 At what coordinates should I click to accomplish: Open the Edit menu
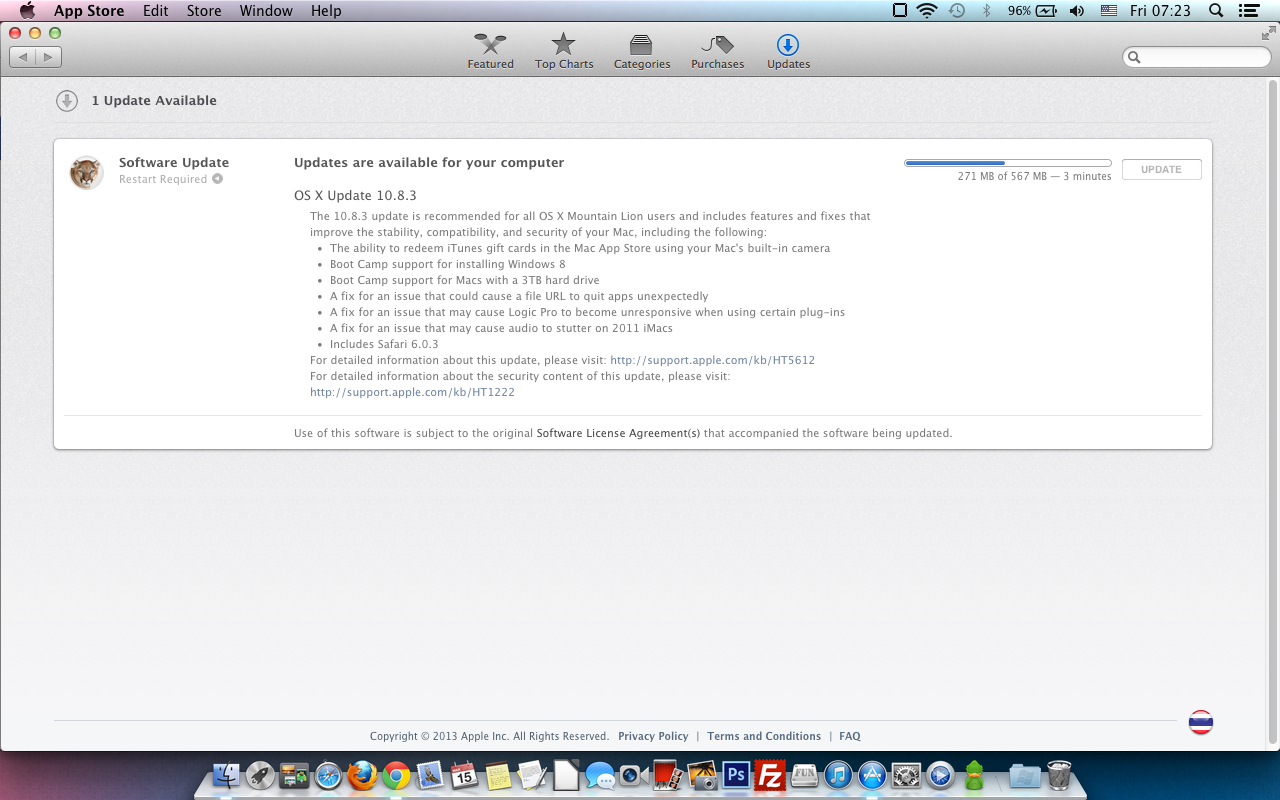(155, 11)
